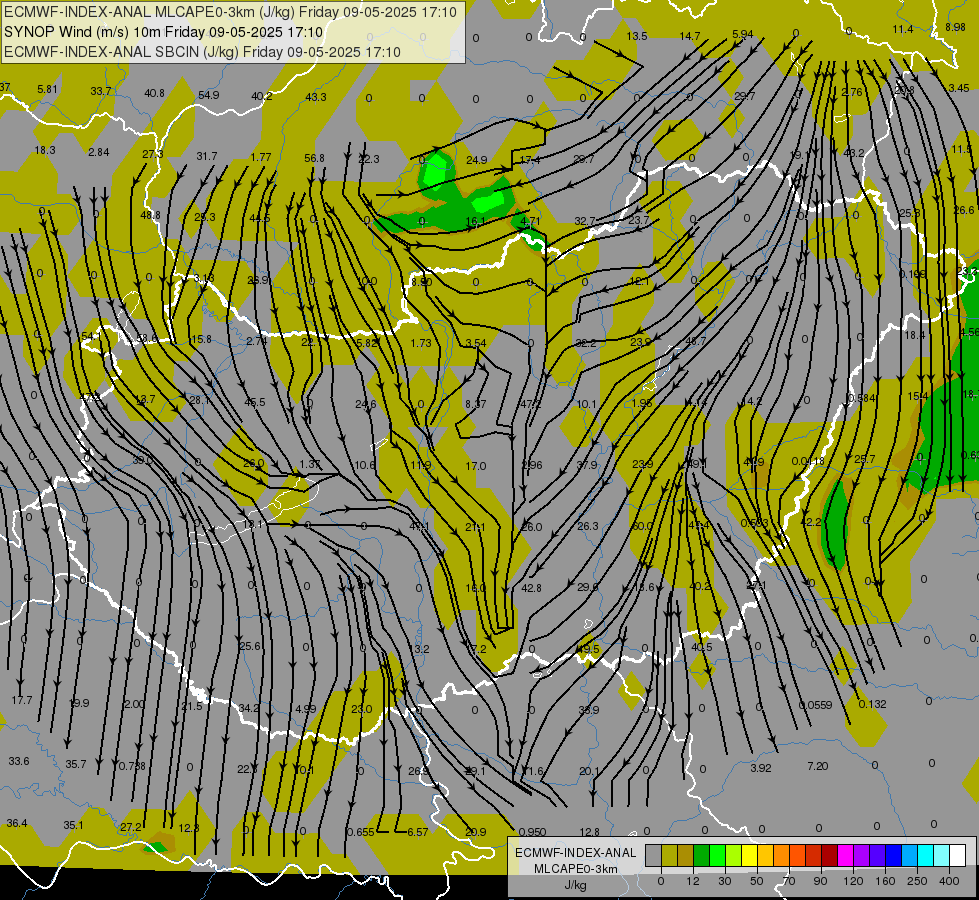Click the pure yellow swatch in the legend

[749, 855]
